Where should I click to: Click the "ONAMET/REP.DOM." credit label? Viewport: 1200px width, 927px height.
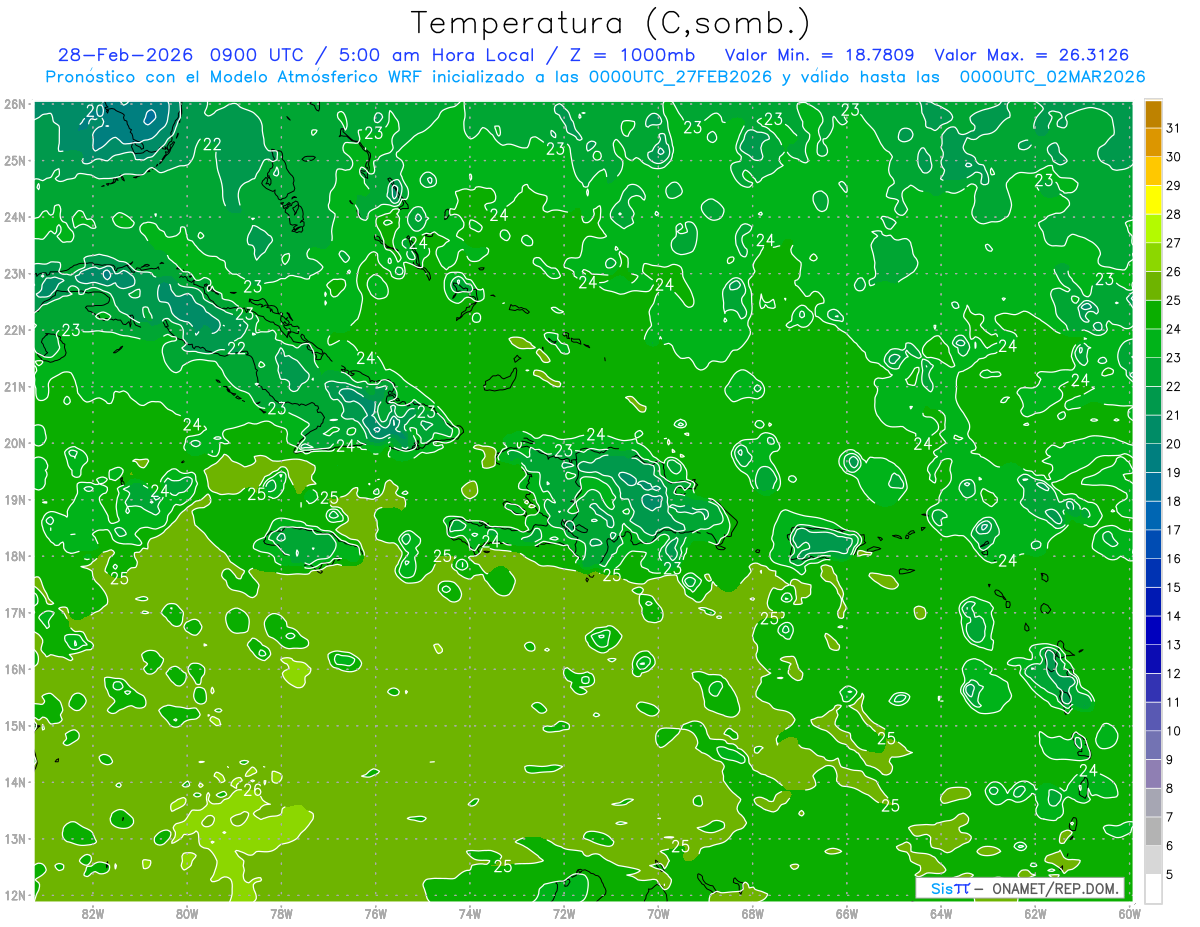click(1056, 888)
